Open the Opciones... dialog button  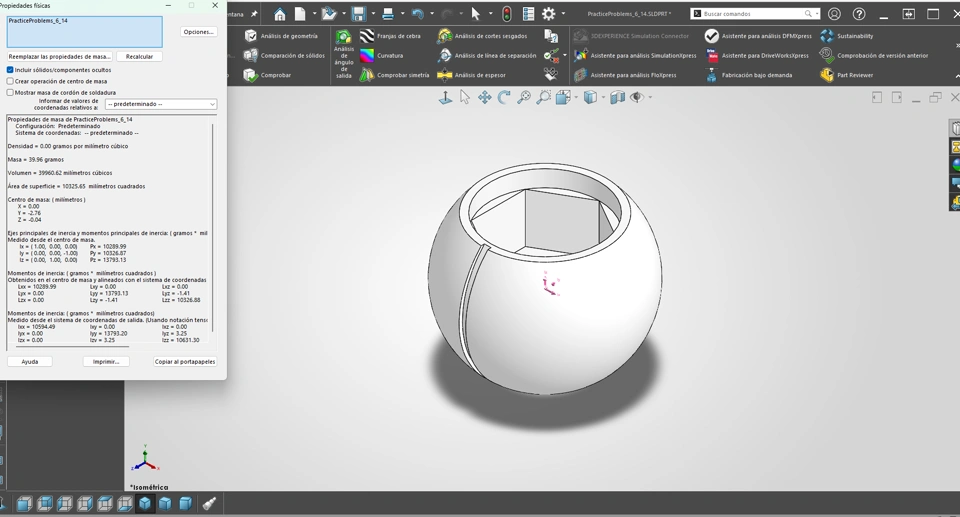point(198,32)
